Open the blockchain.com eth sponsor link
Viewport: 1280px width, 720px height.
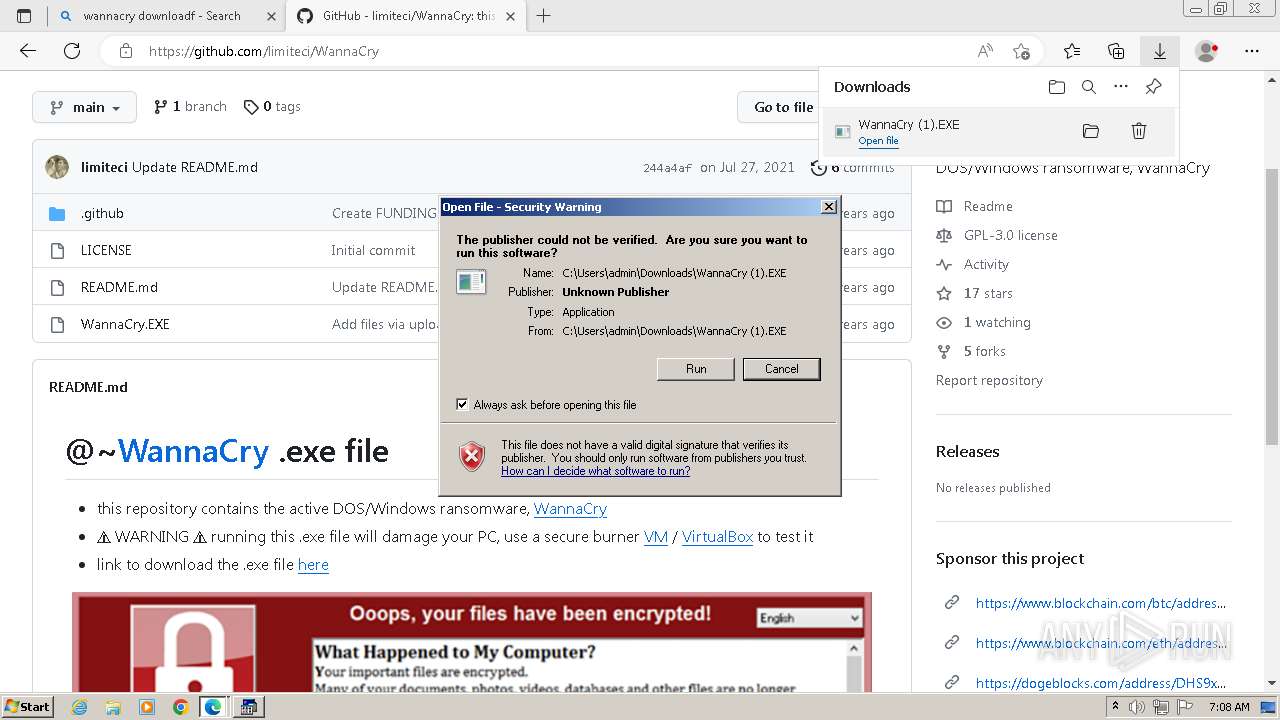(x=1100, y=643)
